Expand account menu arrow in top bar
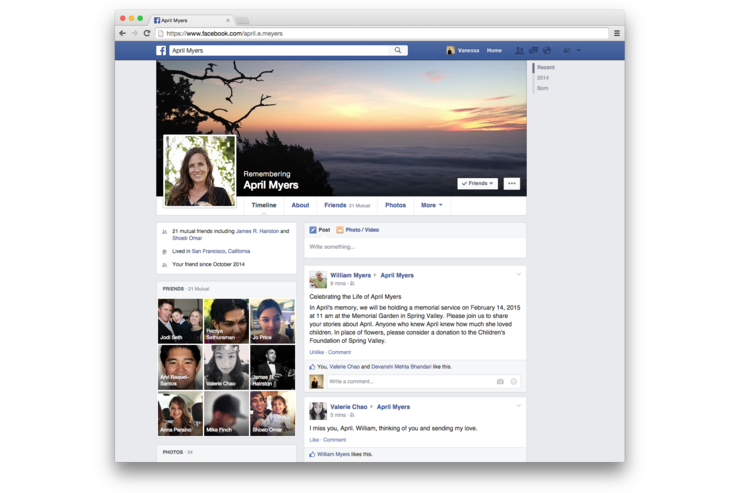 [x=579, y=50]
